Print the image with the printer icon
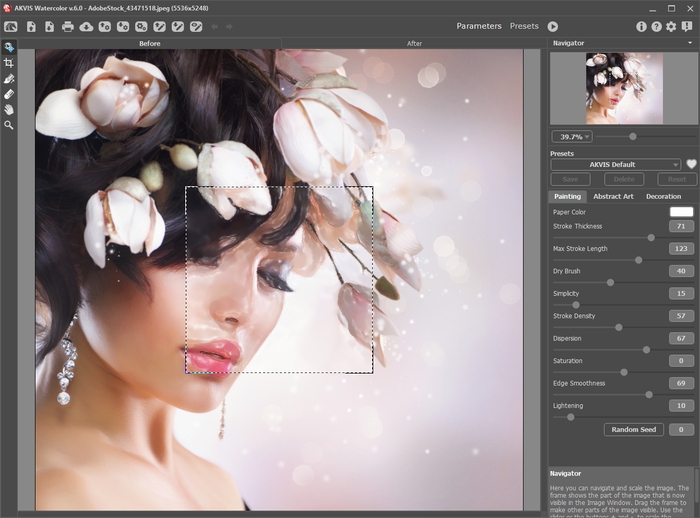Image resolution: width=700 pixels, height=518 pixels. click(x=68, y=27)
